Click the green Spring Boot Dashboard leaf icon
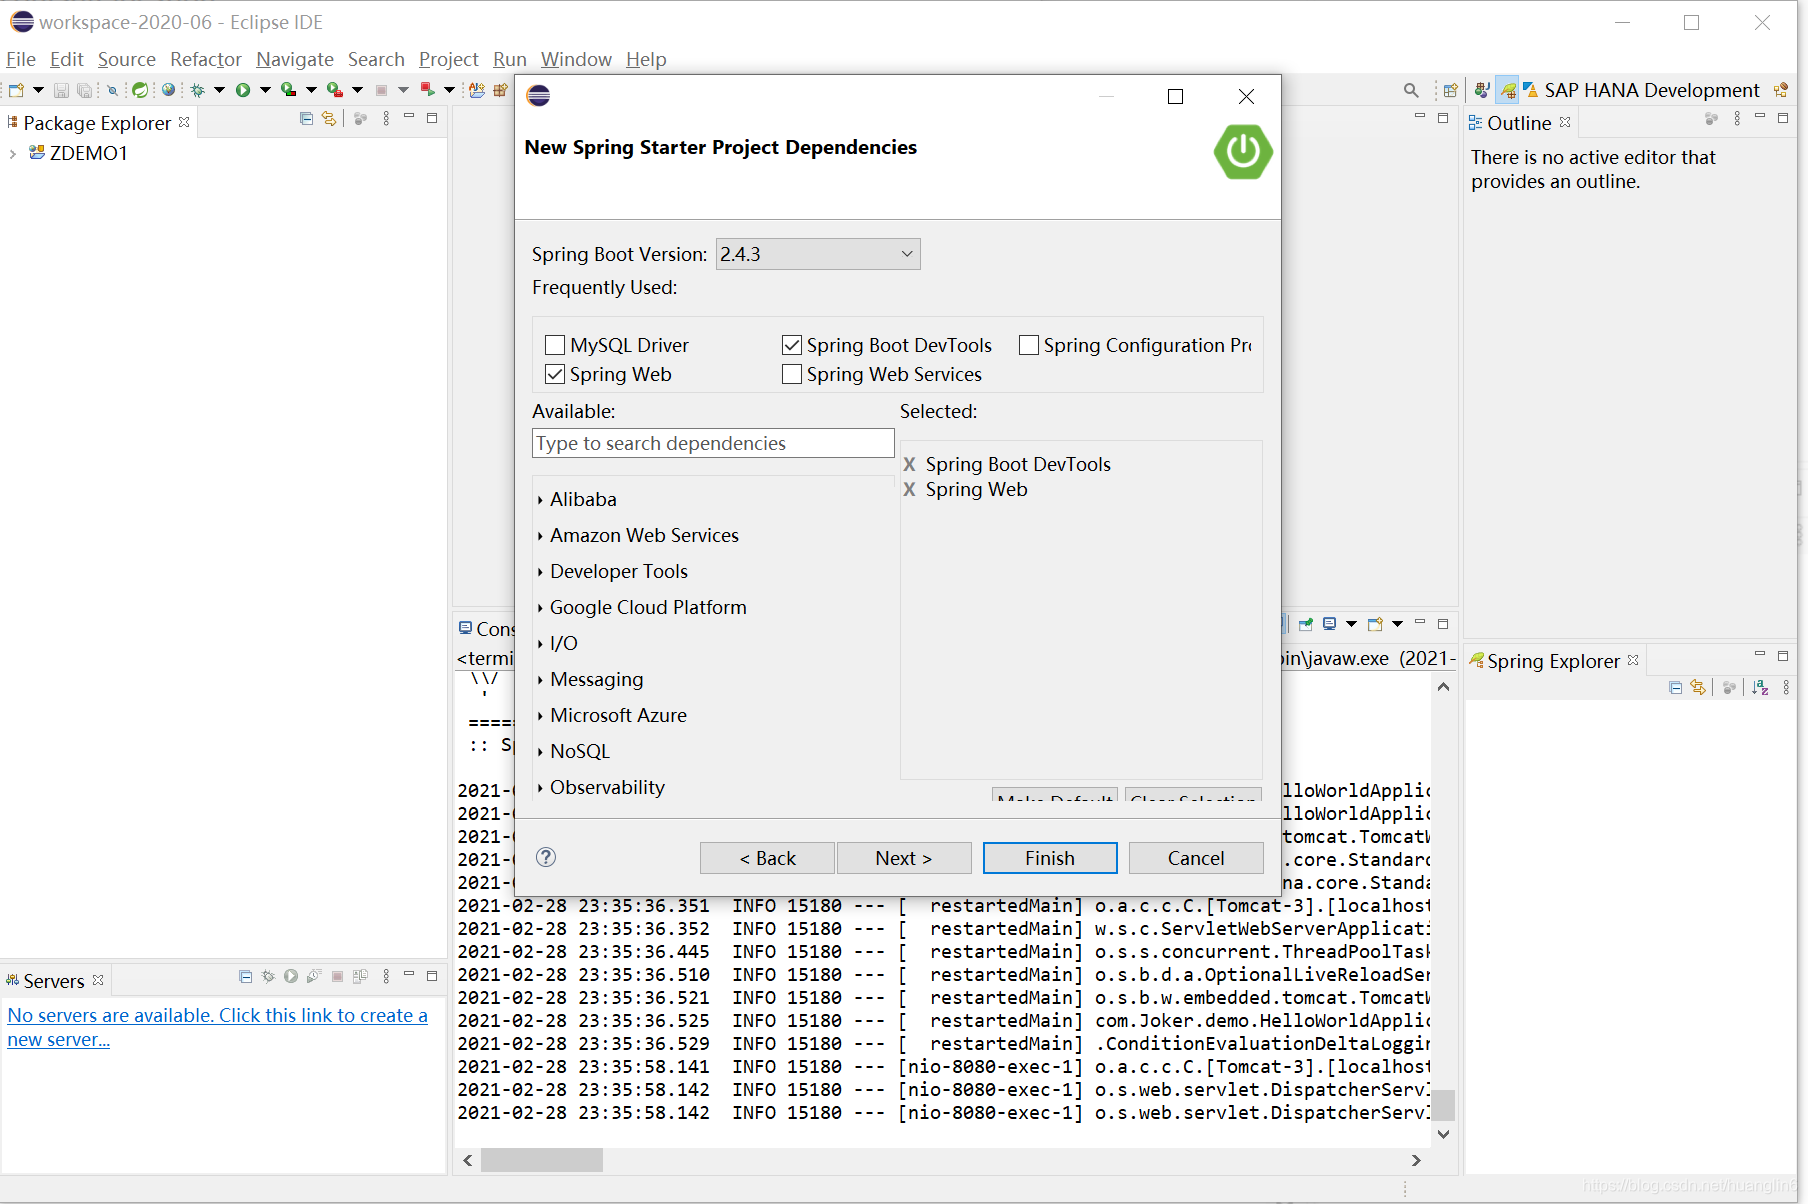The width and height of the screenshot is (1808, 1204). pyautogui.click(x=140, y=90)
